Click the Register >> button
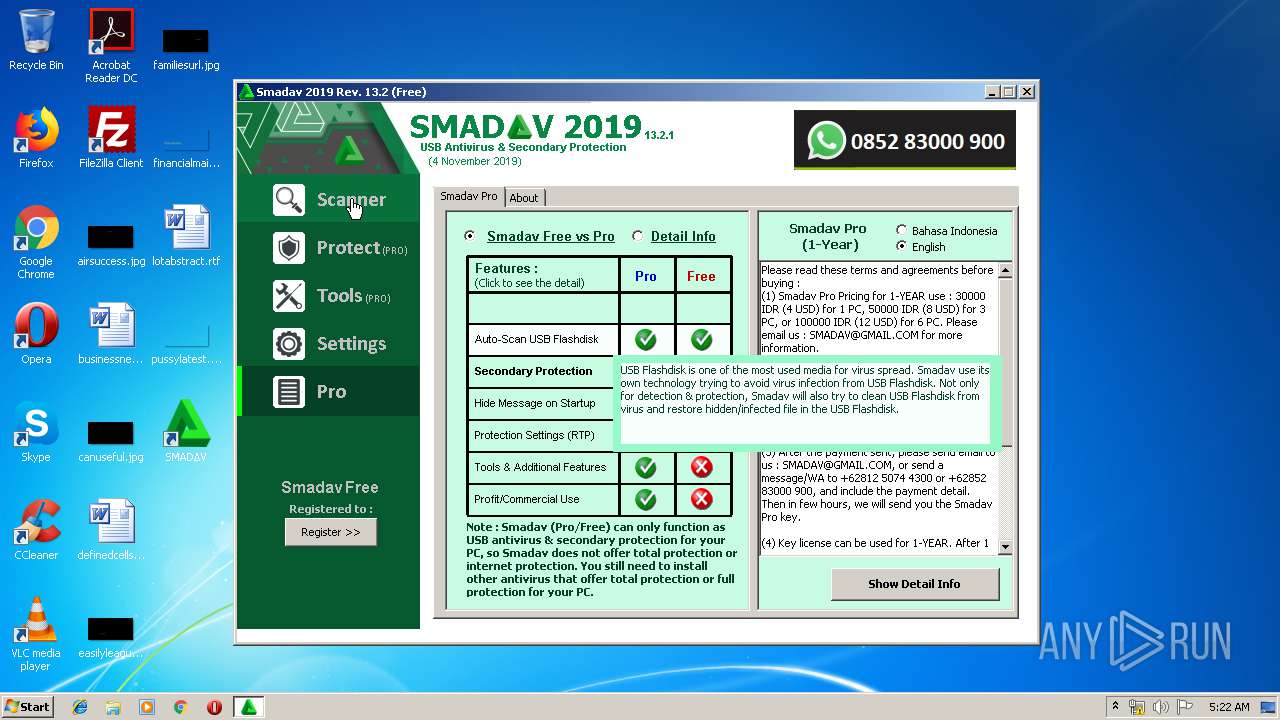 point(331,532)
